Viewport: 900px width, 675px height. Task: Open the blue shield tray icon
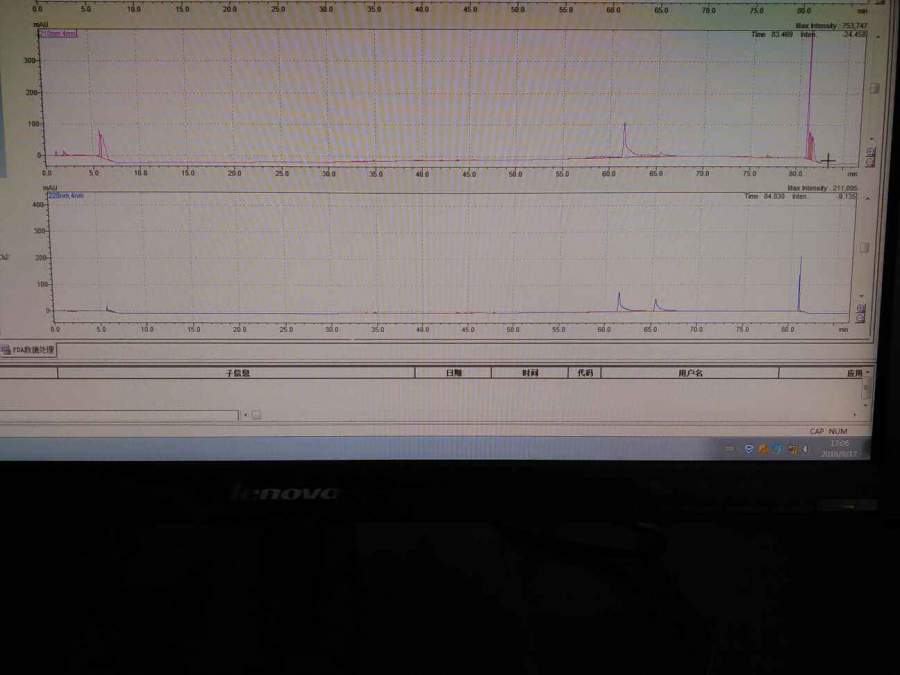pyautogui.click(x=748, y=449)
